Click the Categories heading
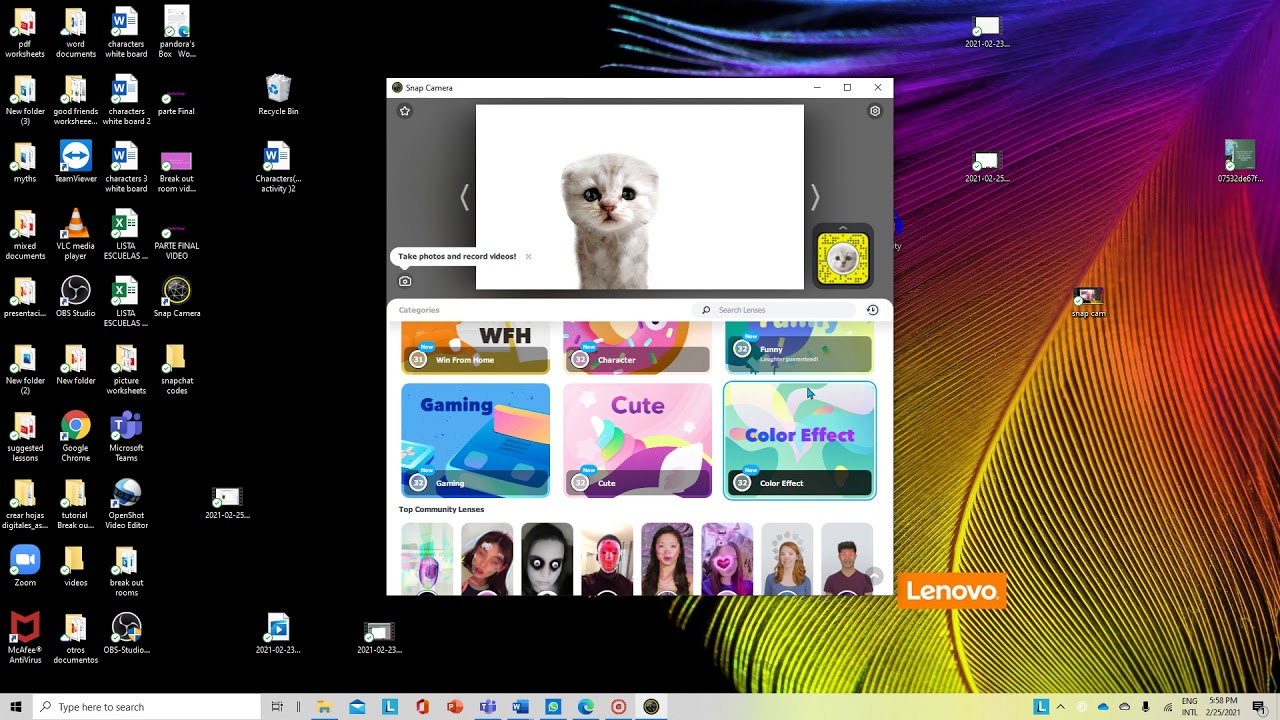This screenshot has height=720, width=1280. 419,310
